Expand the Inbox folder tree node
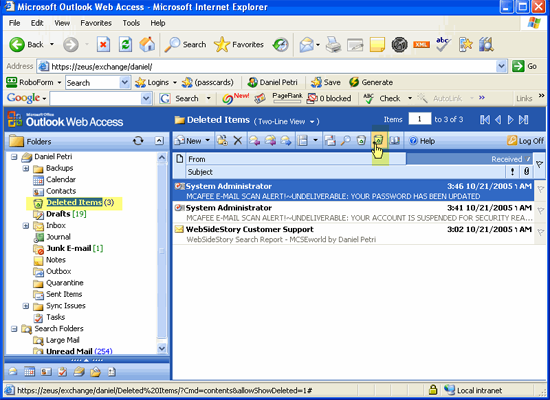This screenshot has height=400, width=550. [26, 226]
